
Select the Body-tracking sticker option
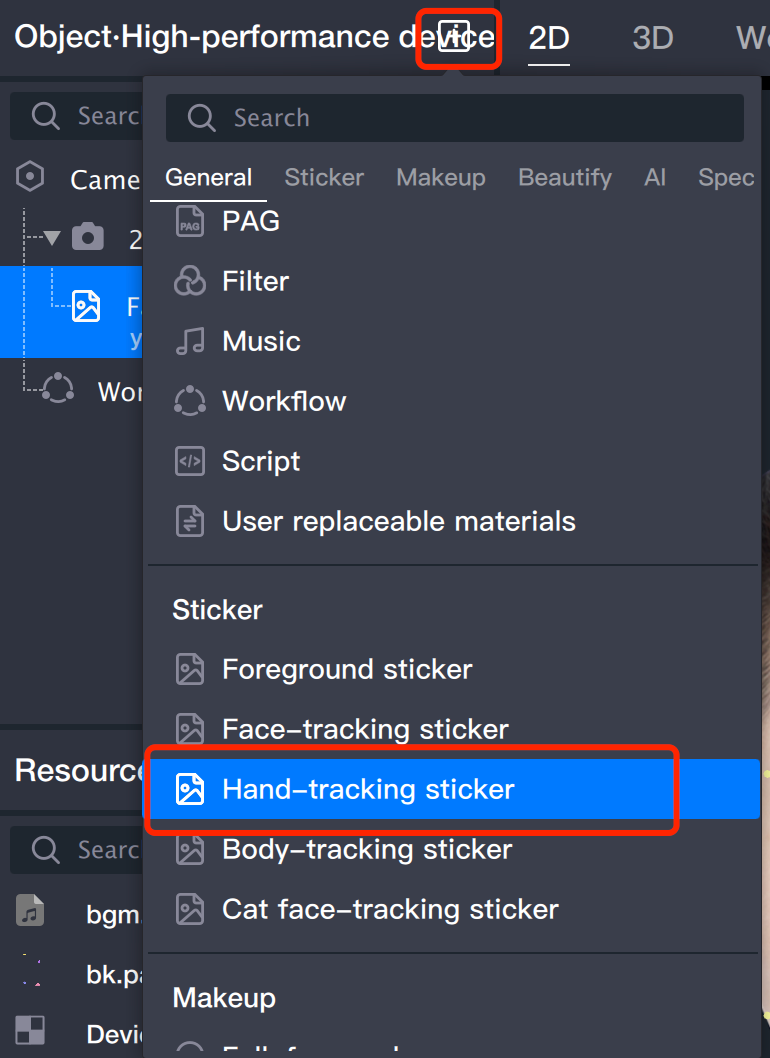pyautogui.click(x=367, y=849)
